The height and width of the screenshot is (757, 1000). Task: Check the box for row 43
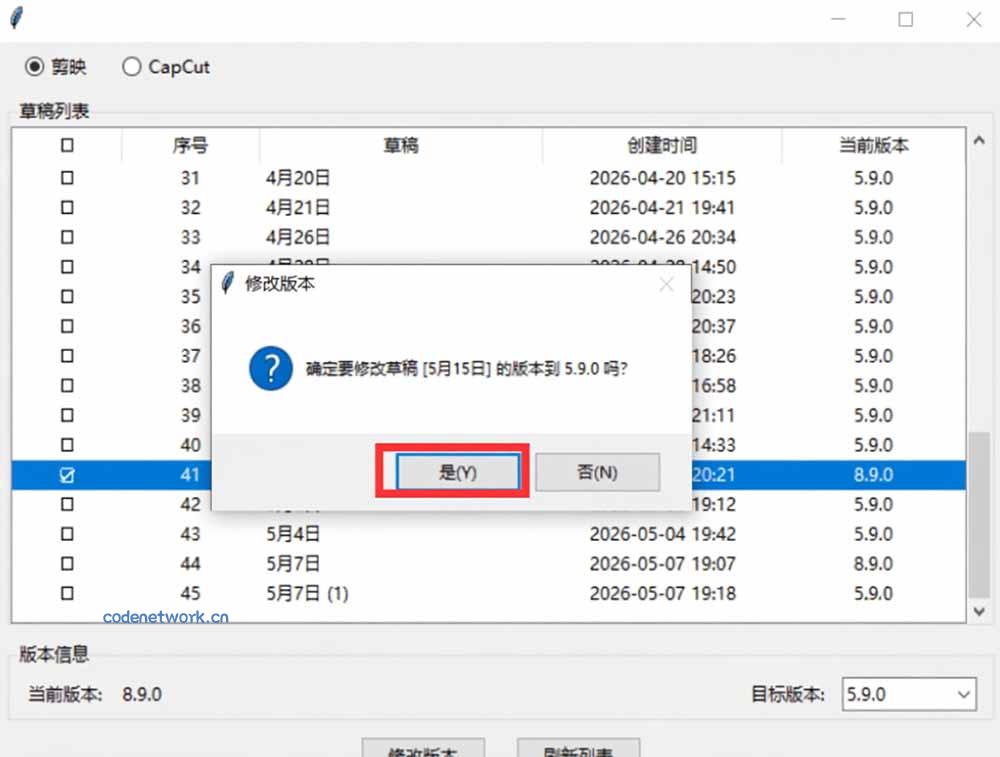pyautogui.click(x=67, y=533)
